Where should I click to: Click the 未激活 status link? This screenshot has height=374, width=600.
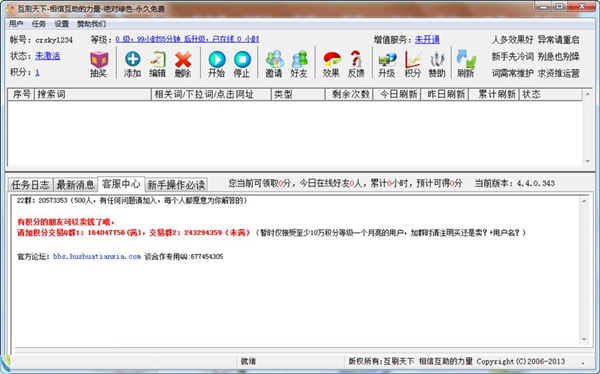coord(48,56)
